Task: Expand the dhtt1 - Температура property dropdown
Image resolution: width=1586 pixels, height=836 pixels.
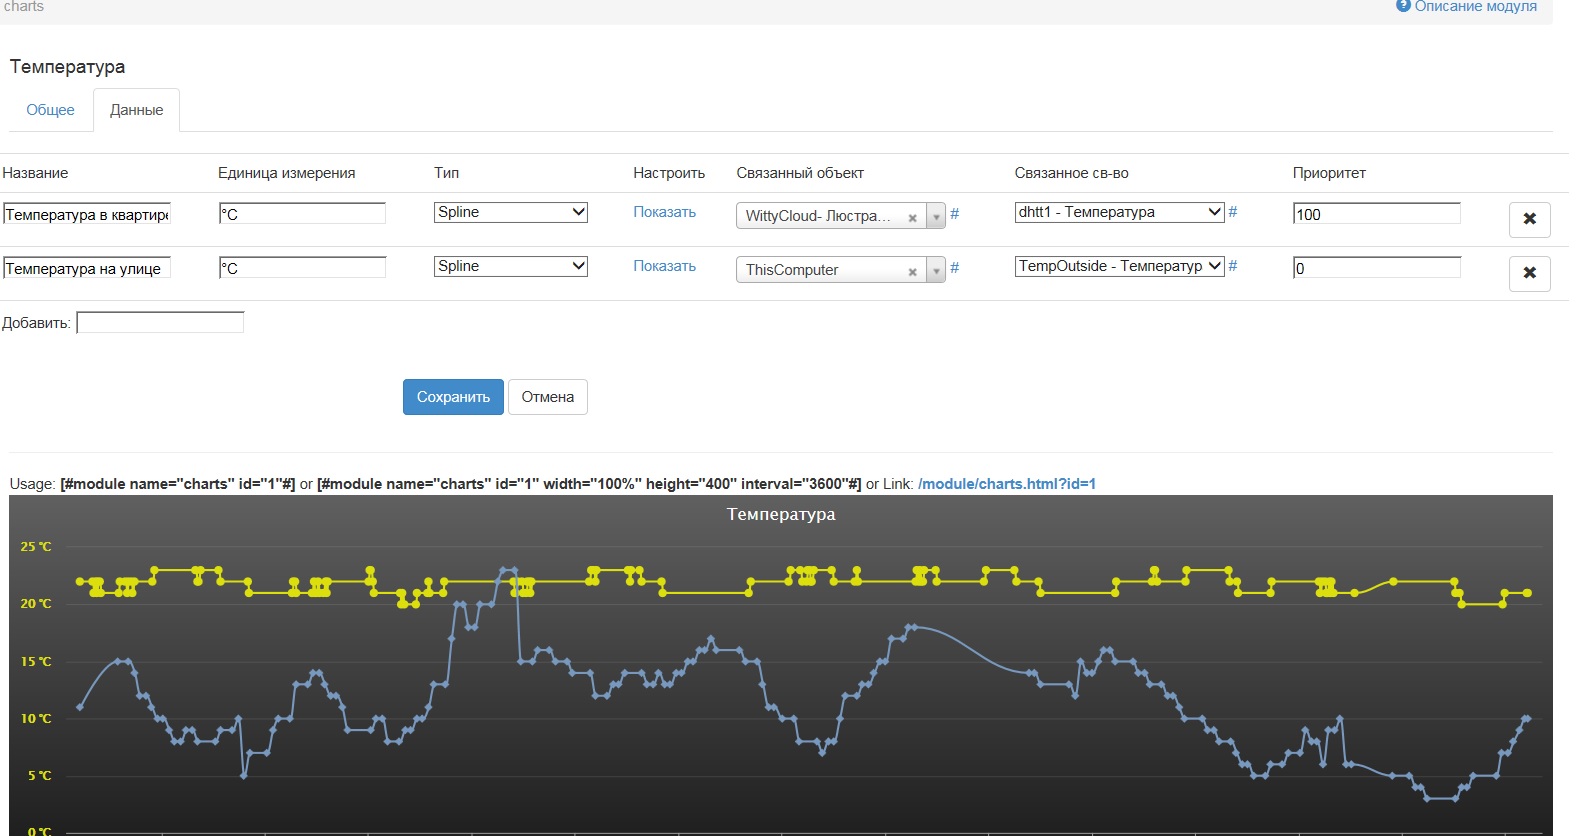Action: 1119,212
